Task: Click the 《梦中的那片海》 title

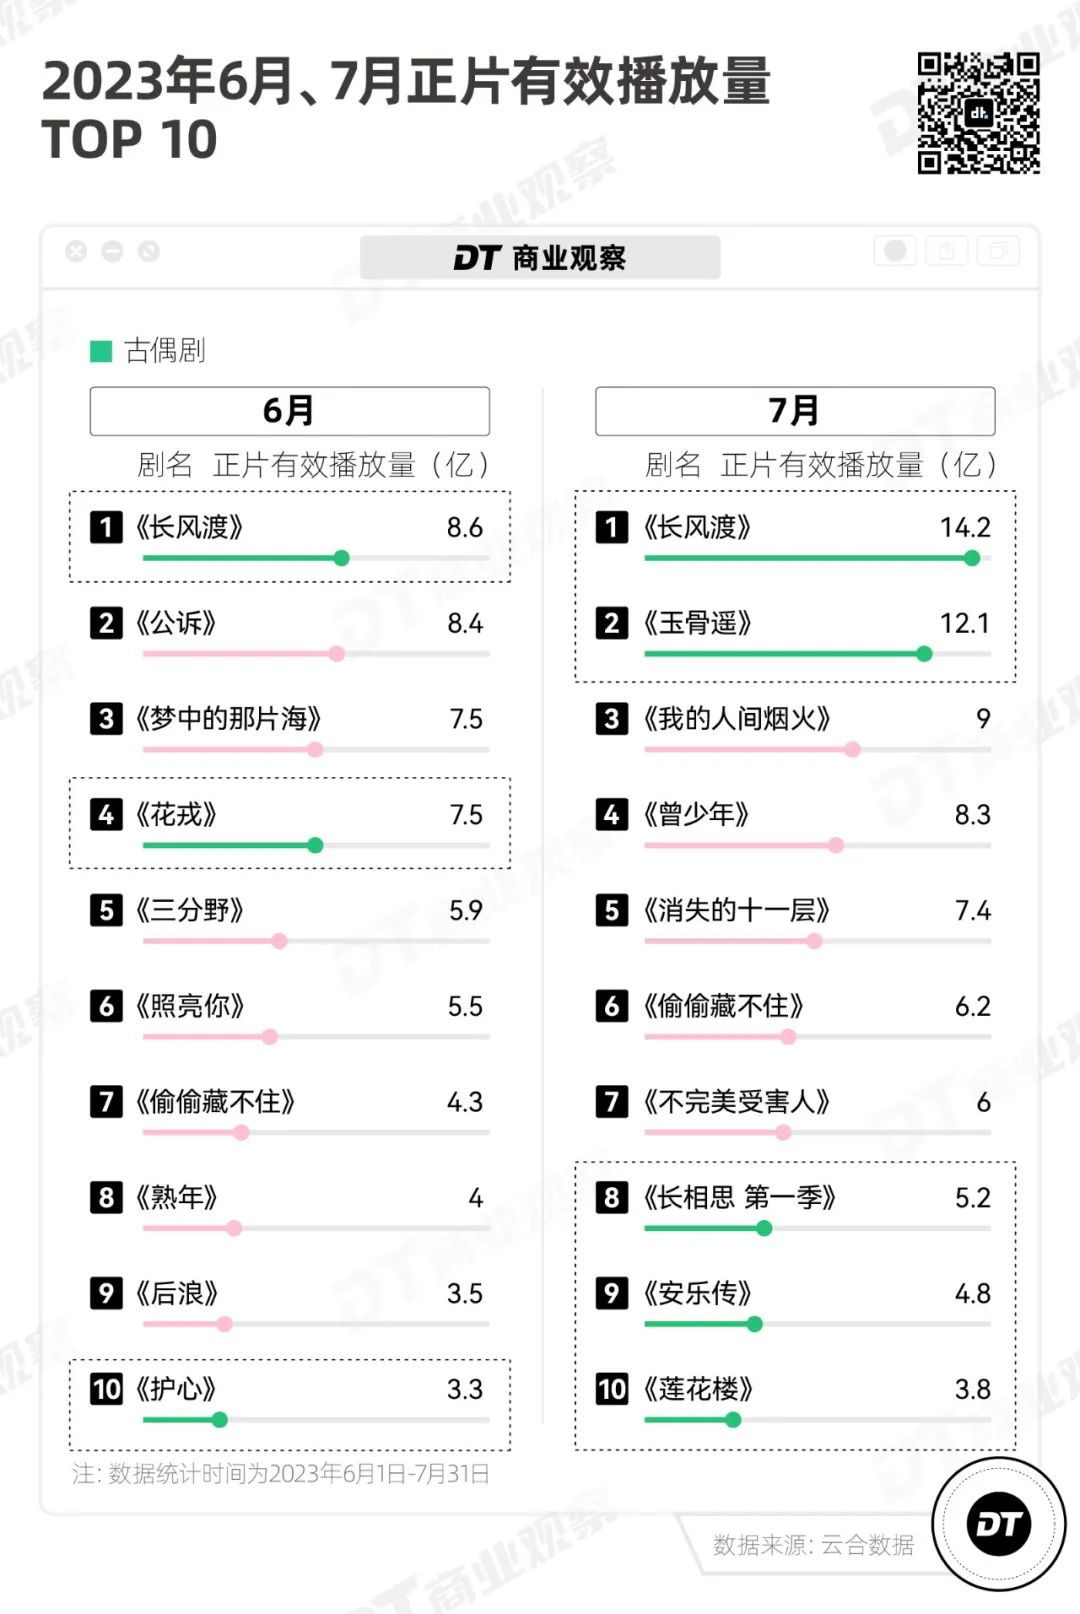Action: [x=229, y=719]
